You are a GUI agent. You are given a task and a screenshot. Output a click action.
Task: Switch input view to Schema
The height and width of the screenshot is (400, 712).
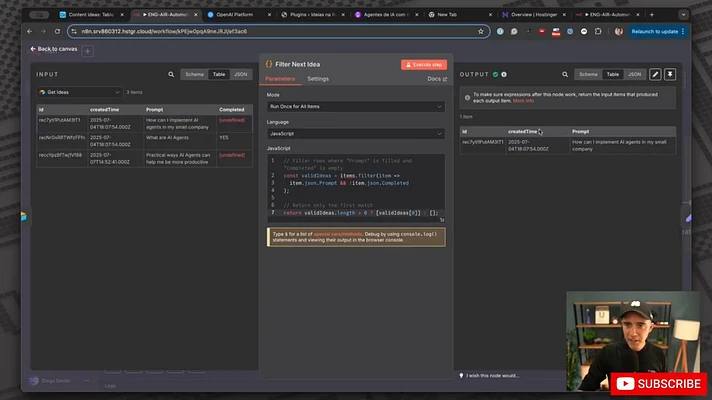[x=194, y=74]
